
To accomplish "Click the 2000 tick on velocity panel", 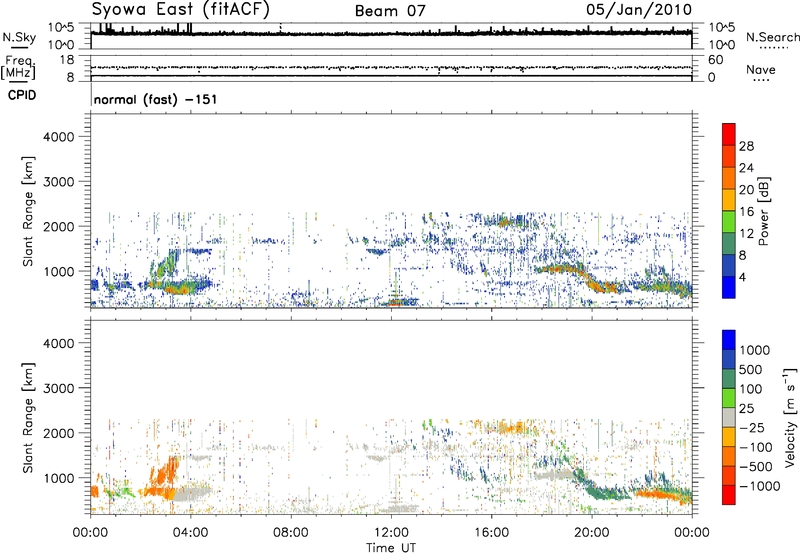I will click(58, 433).
